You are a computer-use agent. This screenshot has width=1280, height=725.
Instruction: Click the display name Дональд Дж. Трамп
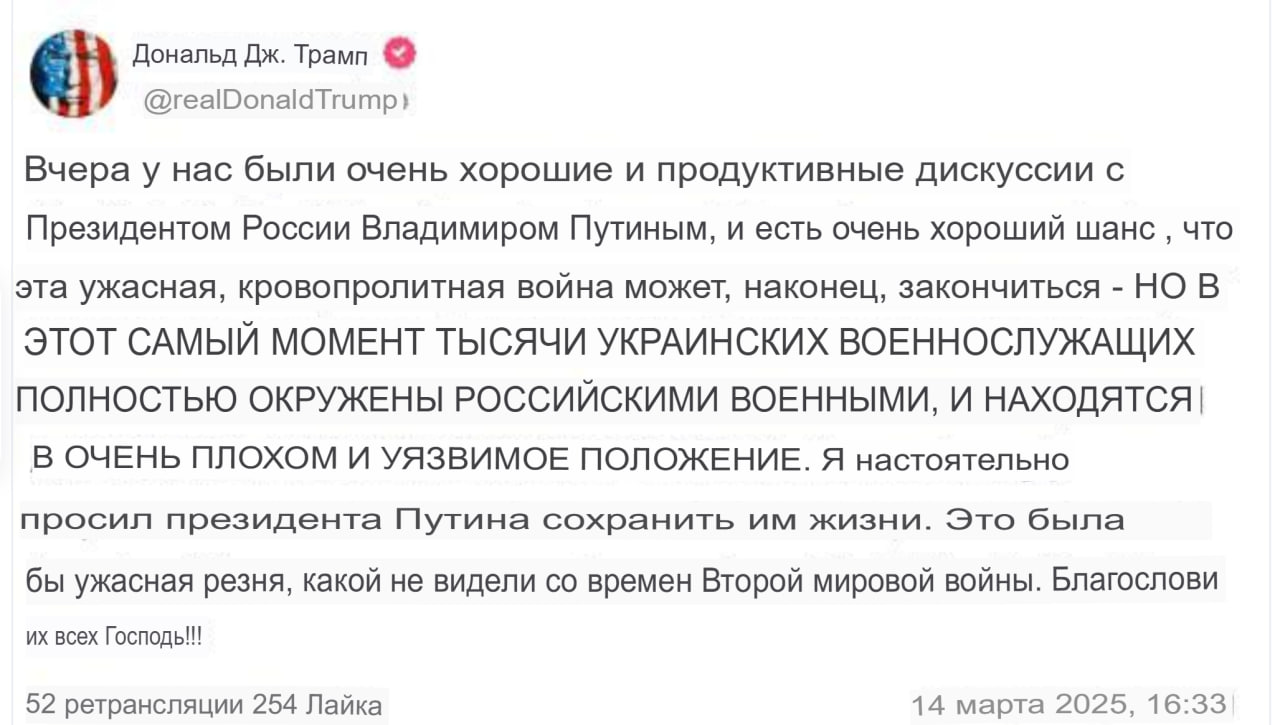(x=251, y=56)
